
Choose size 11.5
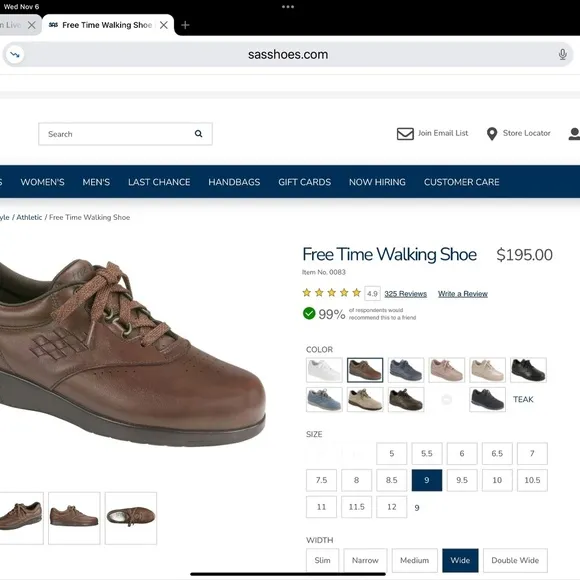point(356,507)
